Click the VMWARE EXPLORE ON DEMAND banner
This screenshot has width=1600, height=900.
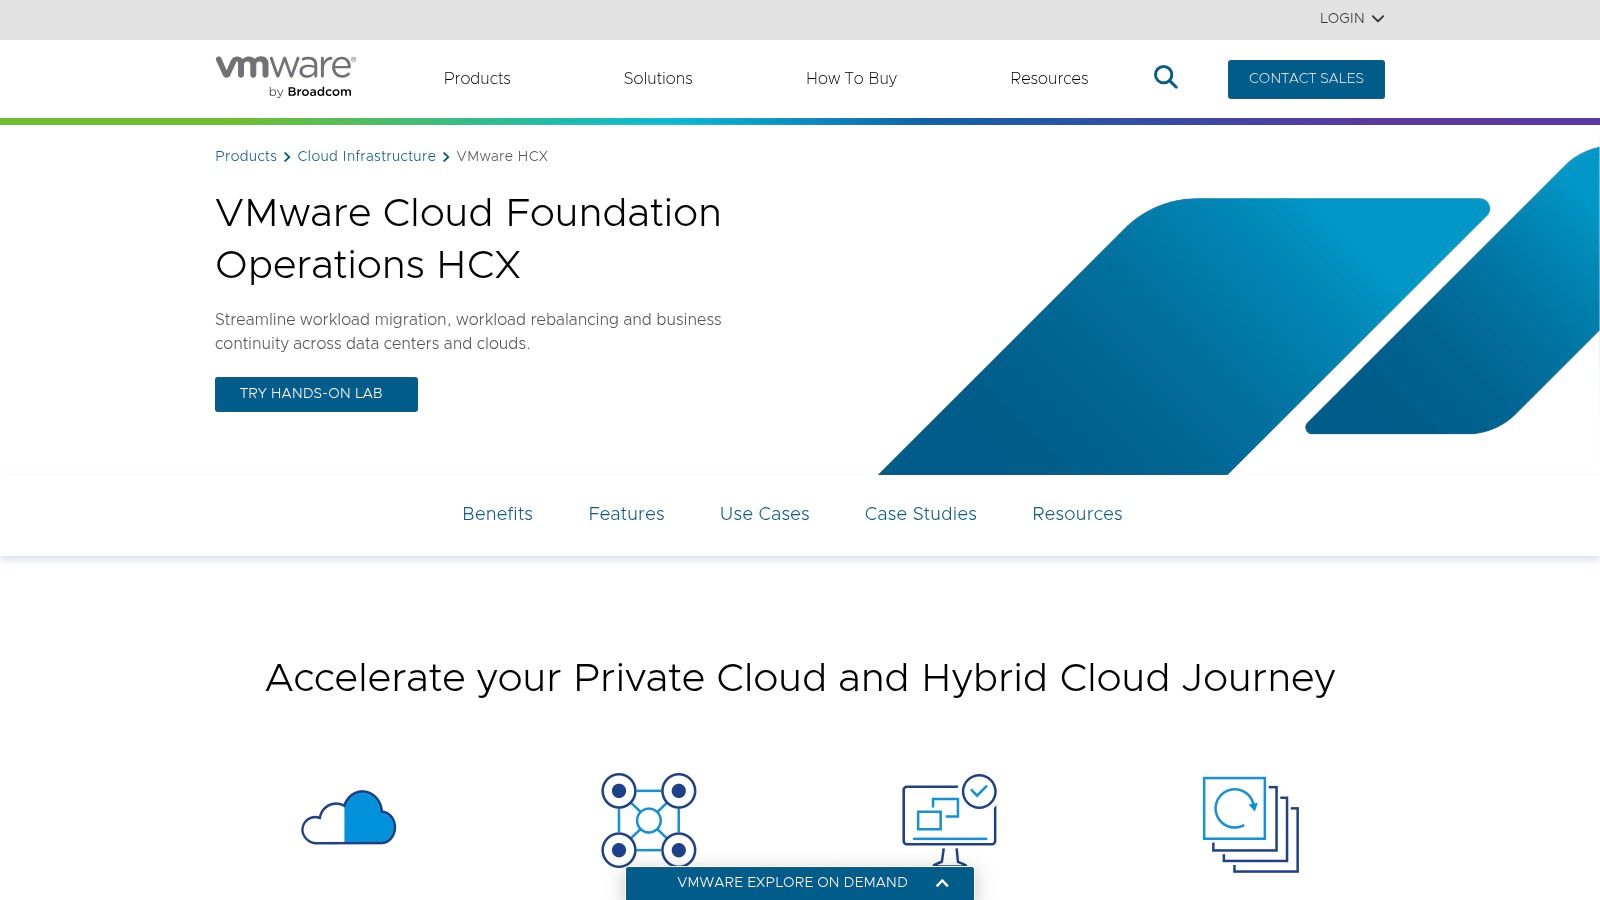[x=792, y=883]
